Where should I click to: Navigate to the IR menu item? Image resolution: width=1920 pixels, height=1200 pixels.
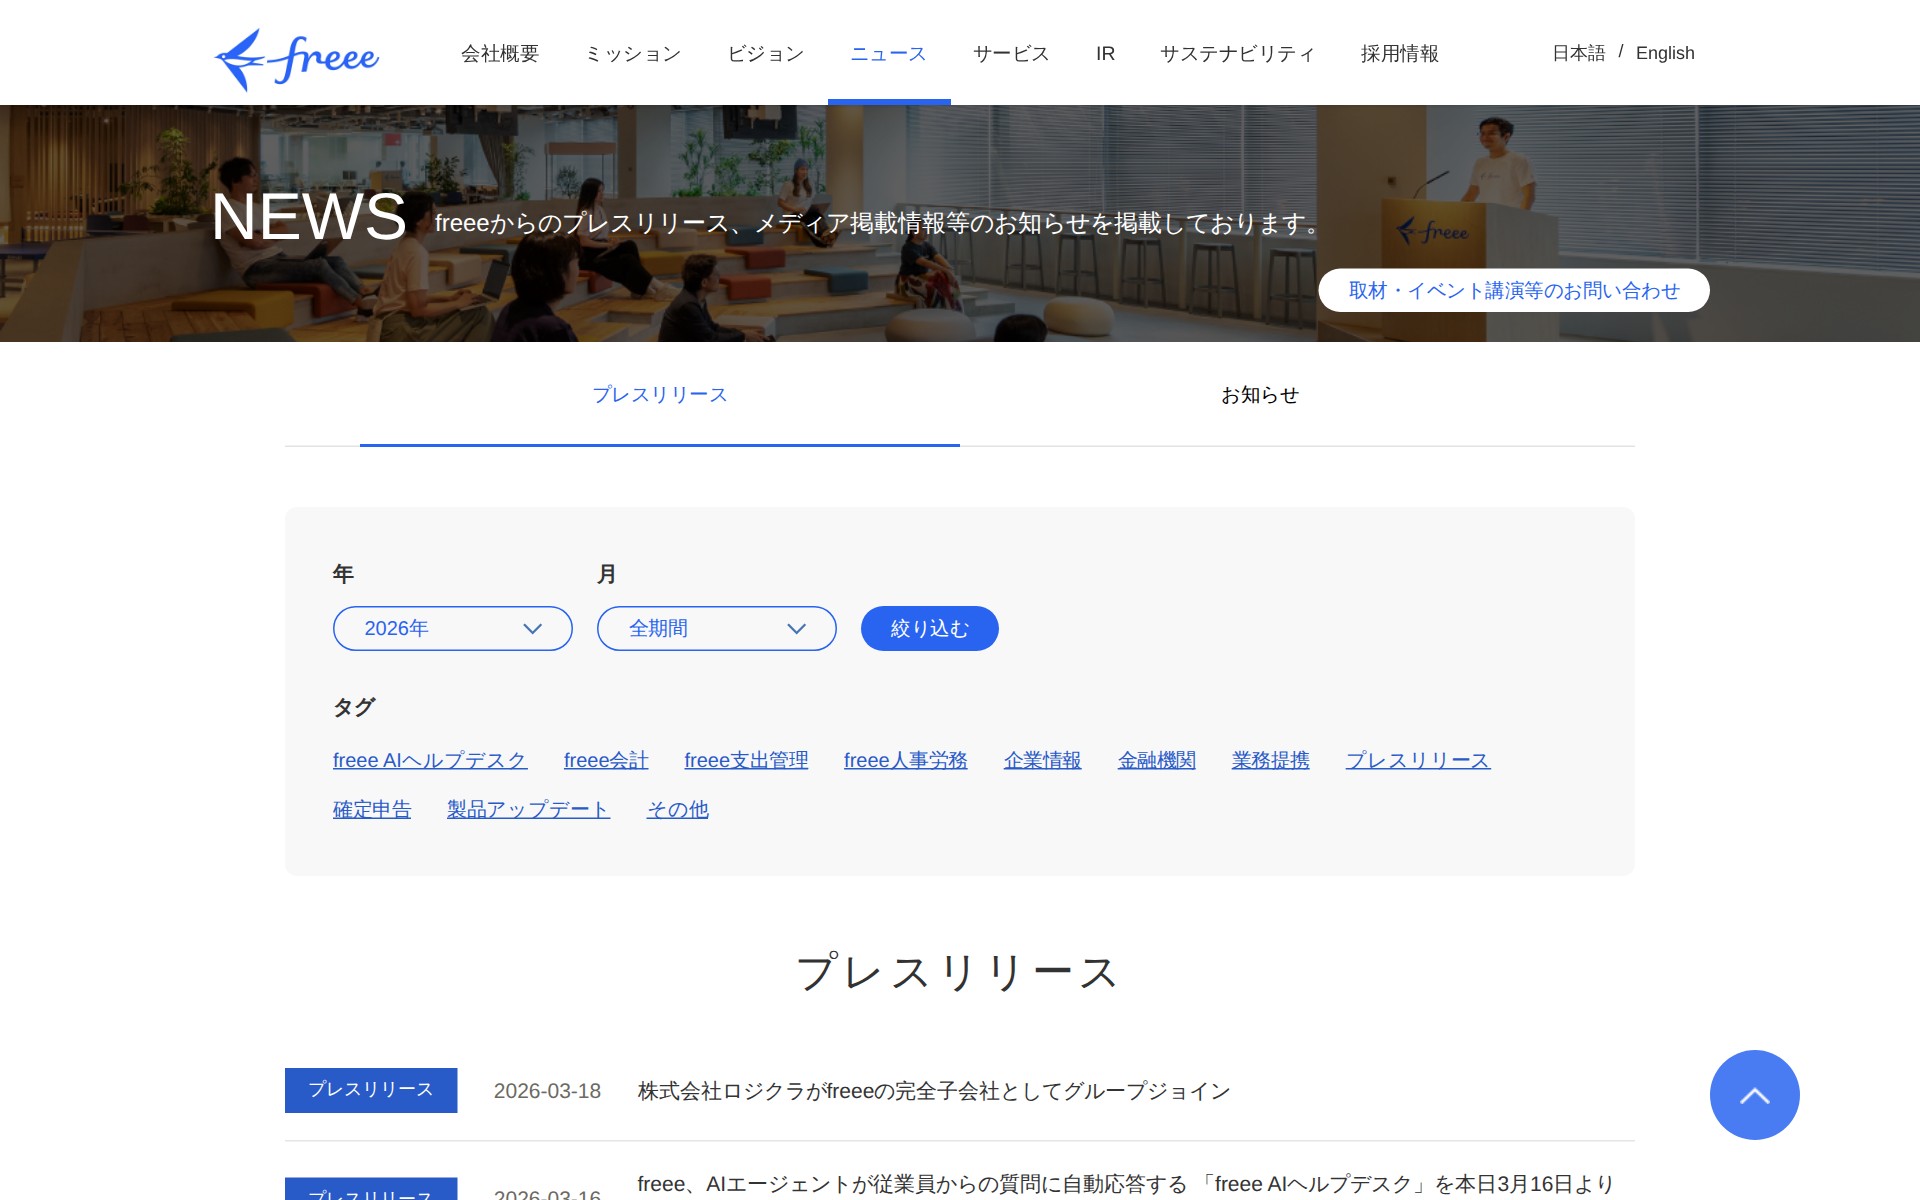click(1104, 54)
